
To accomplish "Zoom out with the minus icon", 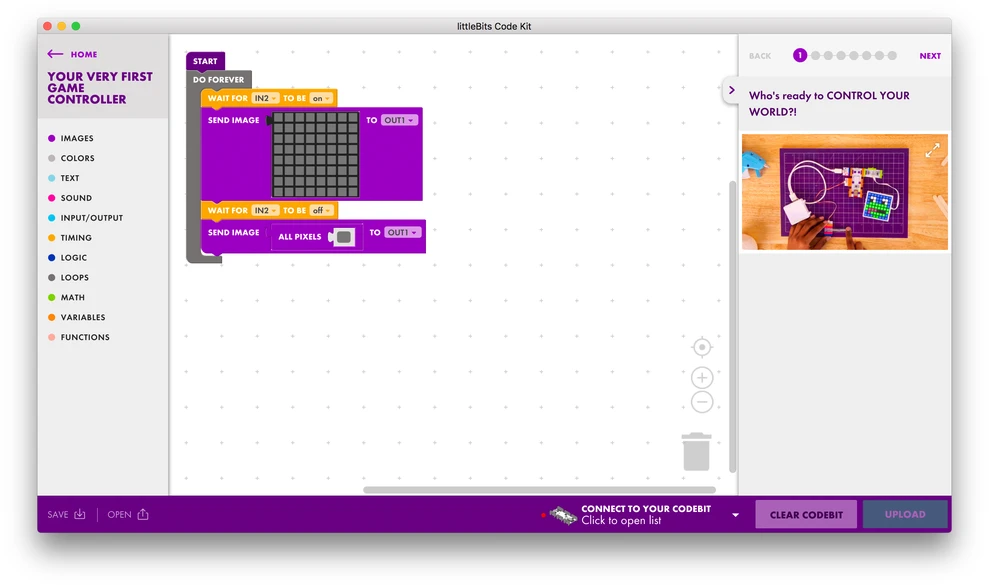I will (x=702, y=402).
